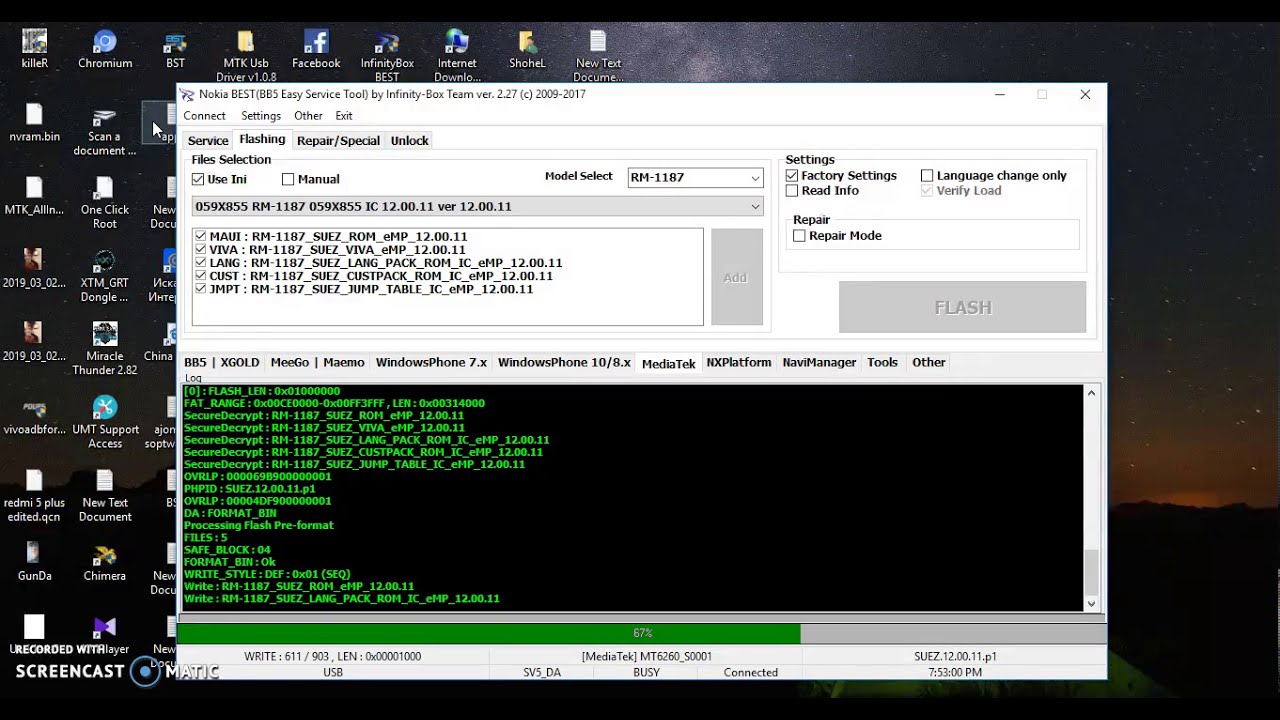Screen dimensions: 1280x720
Task: Uncheck the CUST custpack file entry
Action: pyautogui.click(x=201, y=275)
